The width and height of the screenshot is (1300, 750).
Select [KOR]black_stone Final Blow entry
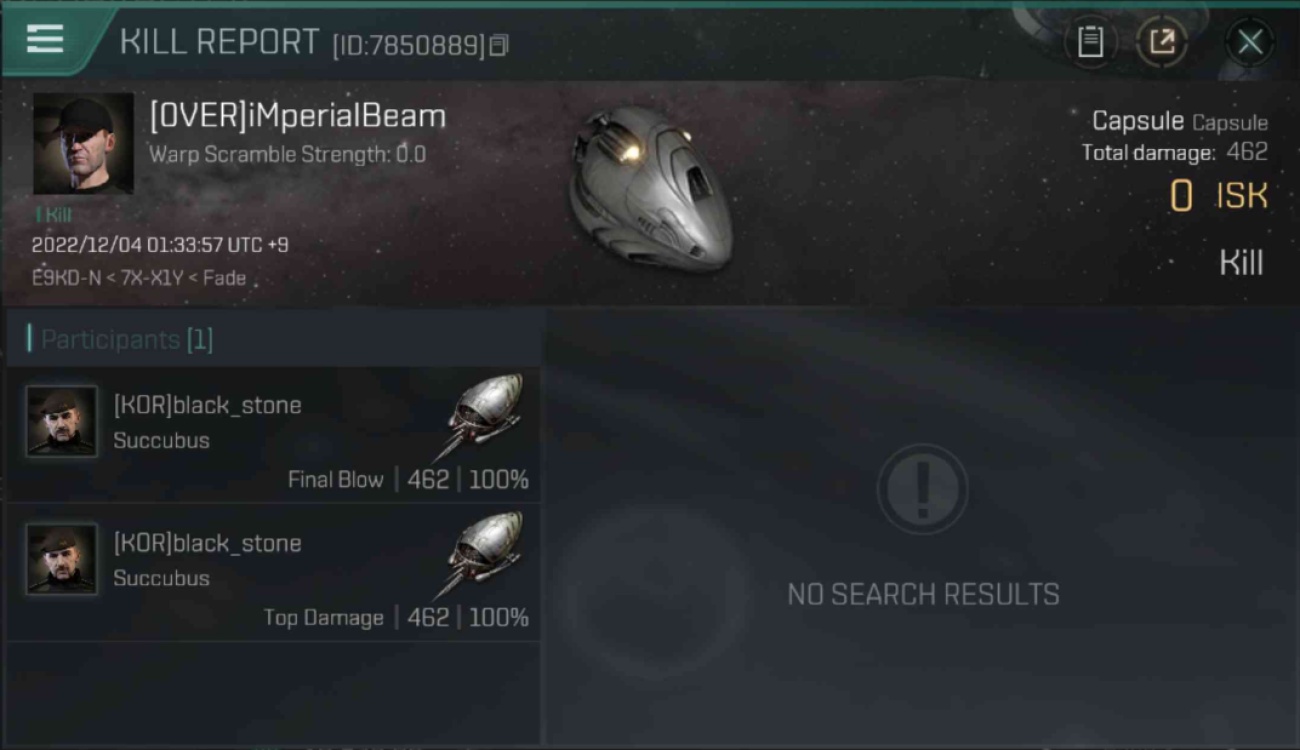tap(273, 435)
